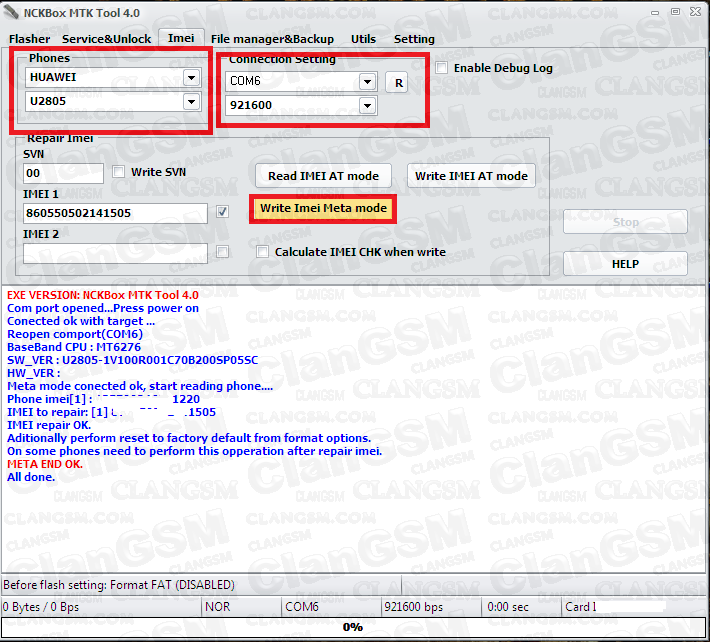Open the Setting tab
Image resolution: width=710 pixels, height=642 pixels.
tap(414, 39)
